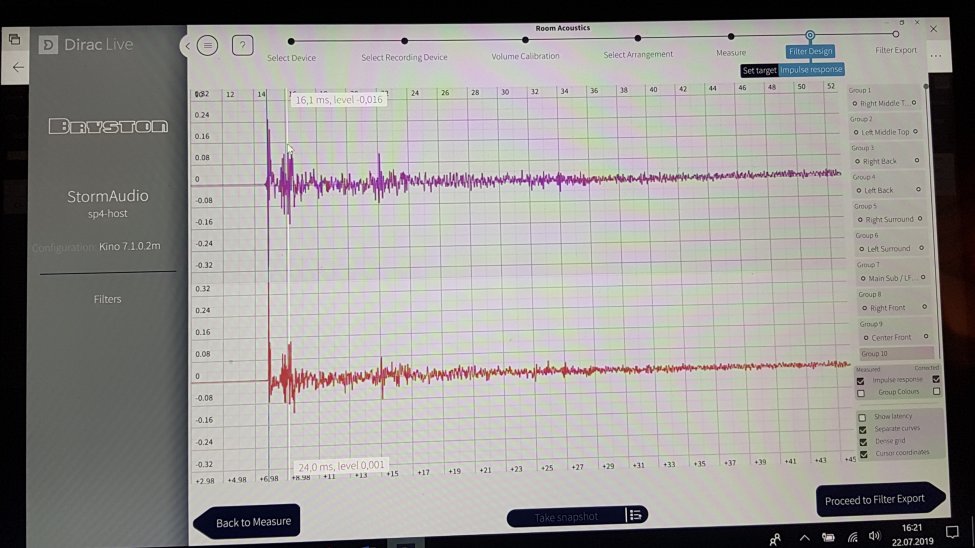The image size is (975, 548).
Task: Go back with the left arrow icon
Action: pos(18,67)
